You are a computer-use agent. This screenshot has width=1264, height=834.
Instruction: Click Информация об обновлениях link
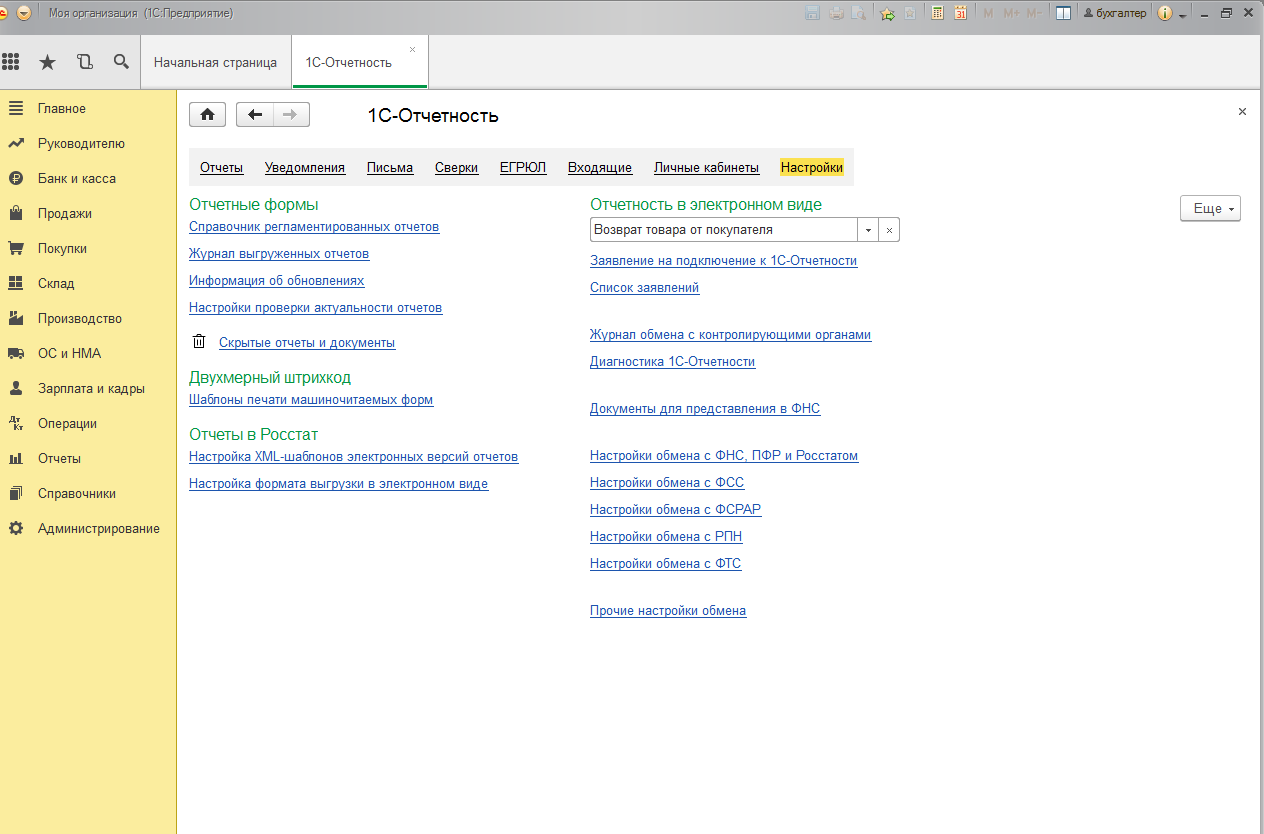tap(277, 281)
